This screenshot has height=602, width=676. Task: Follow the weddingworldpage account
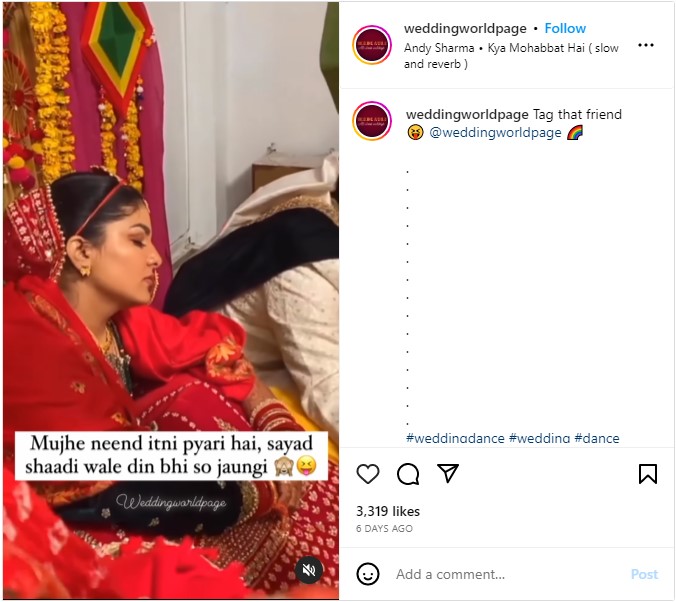[565, 28]
